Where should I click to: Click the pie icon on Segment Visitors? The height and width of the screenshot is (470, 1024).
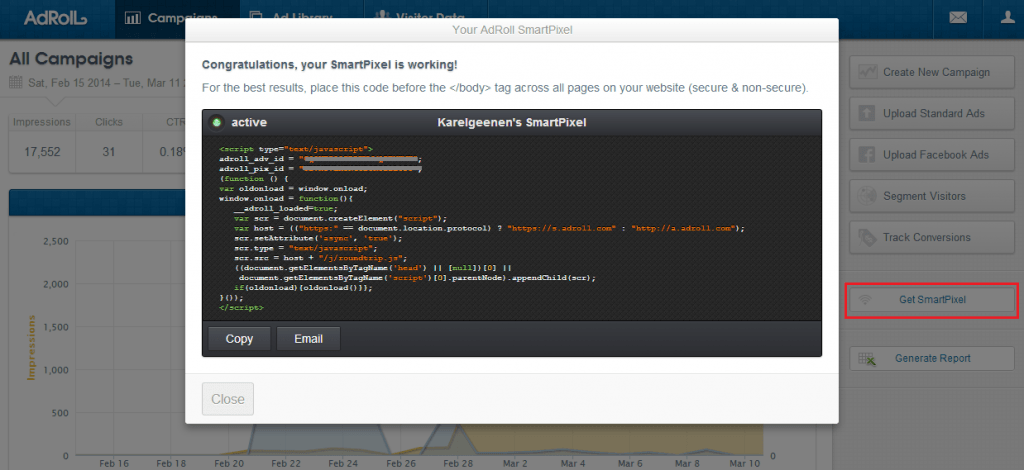pos(867,196)
